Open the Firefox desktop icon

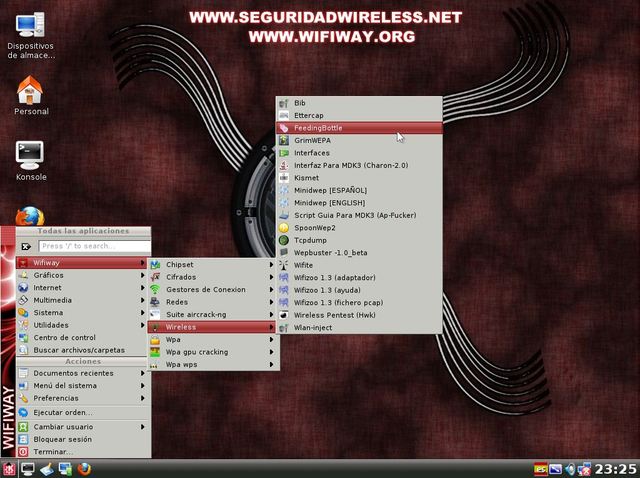[x=30, y=216]
